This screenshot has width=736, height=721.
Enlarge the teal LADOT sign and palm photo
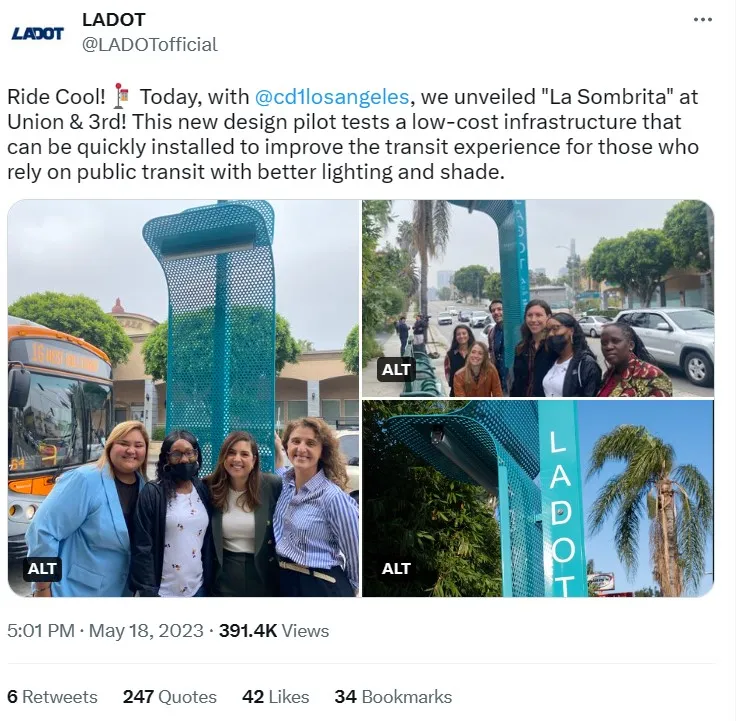tap(538, 499)
